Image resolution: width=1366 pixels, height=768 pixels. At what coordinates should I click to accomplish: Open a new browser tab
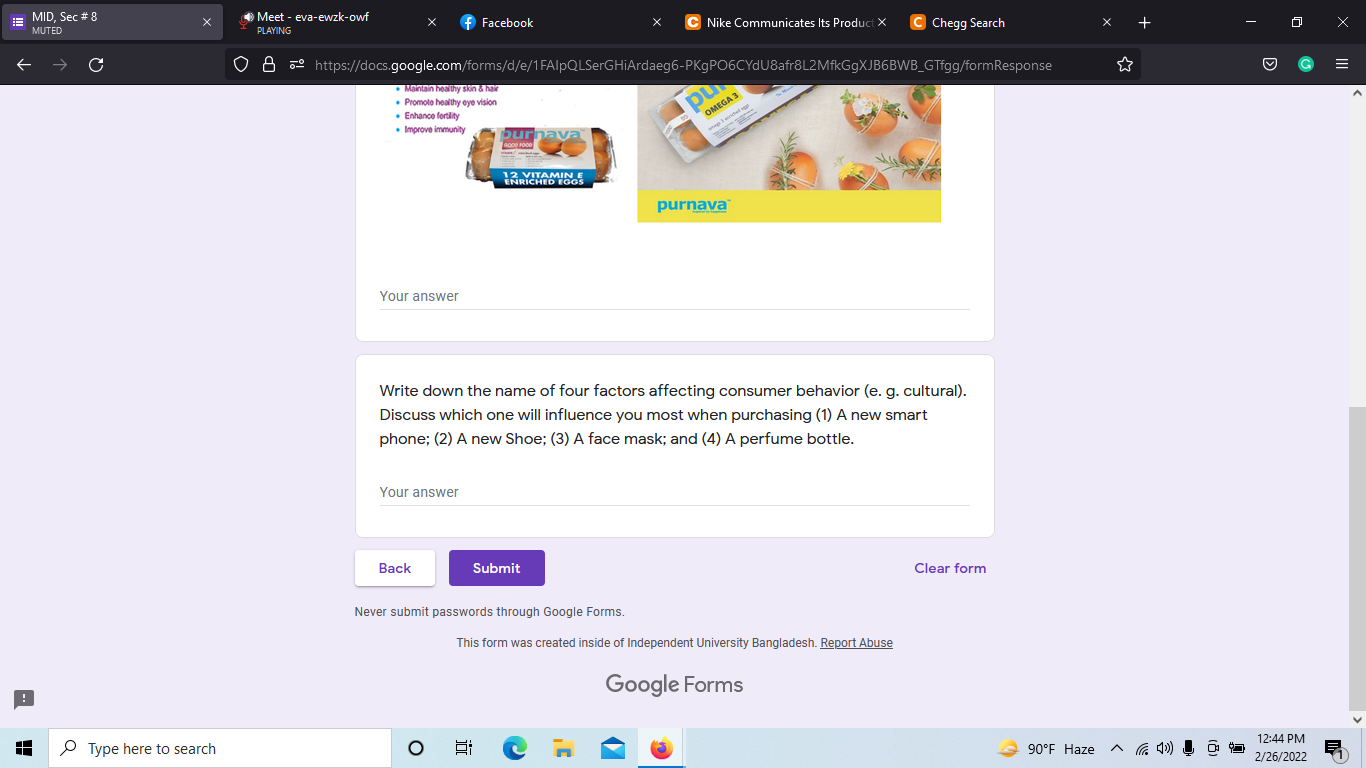(1145, 22)
